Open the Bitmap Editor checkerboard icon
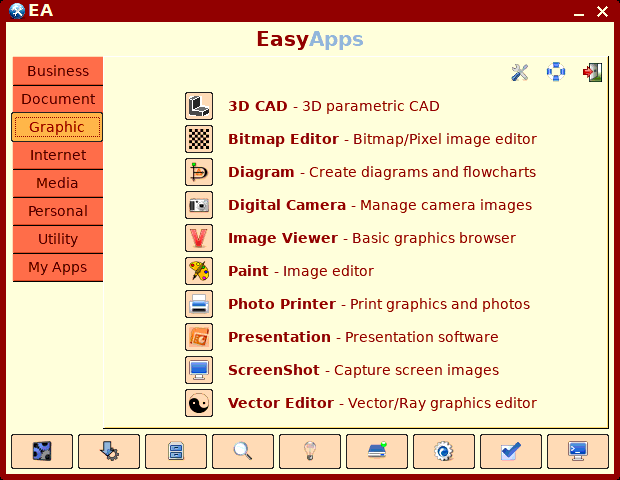620x480 pixels. coord(199,139)
